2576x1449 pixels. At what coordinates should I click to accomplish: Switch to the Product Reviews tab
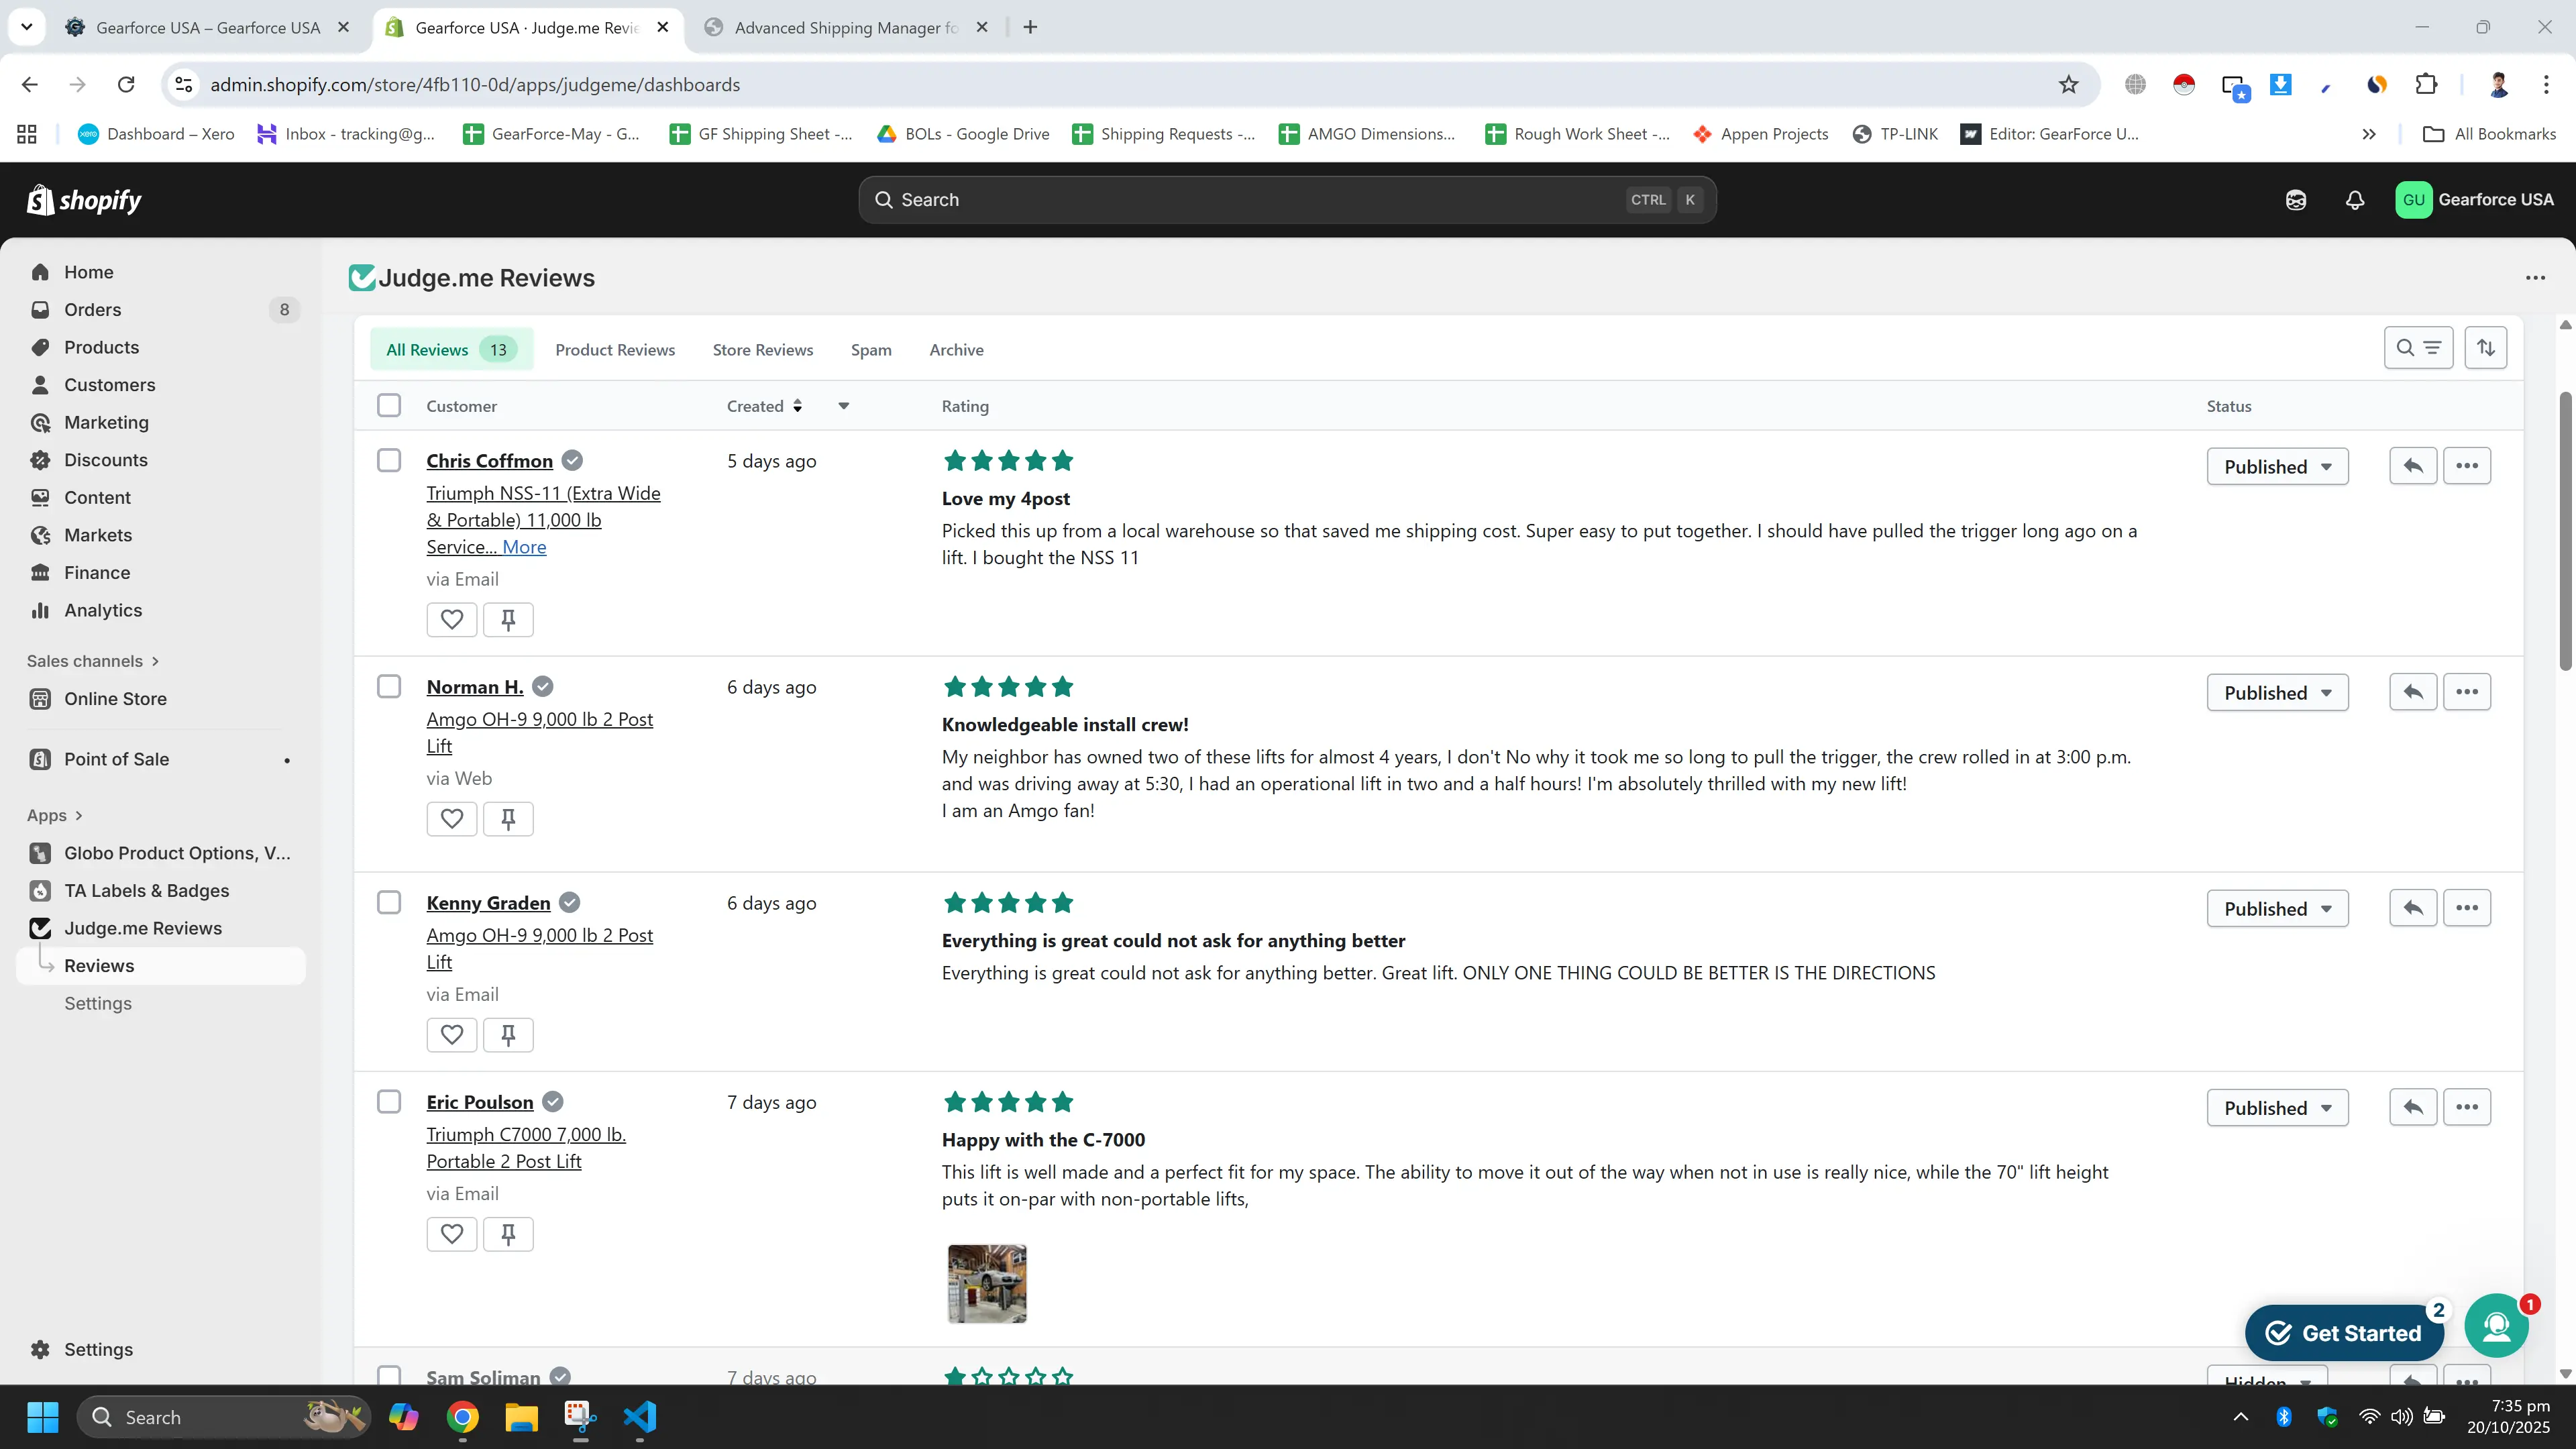coord(615,350)
